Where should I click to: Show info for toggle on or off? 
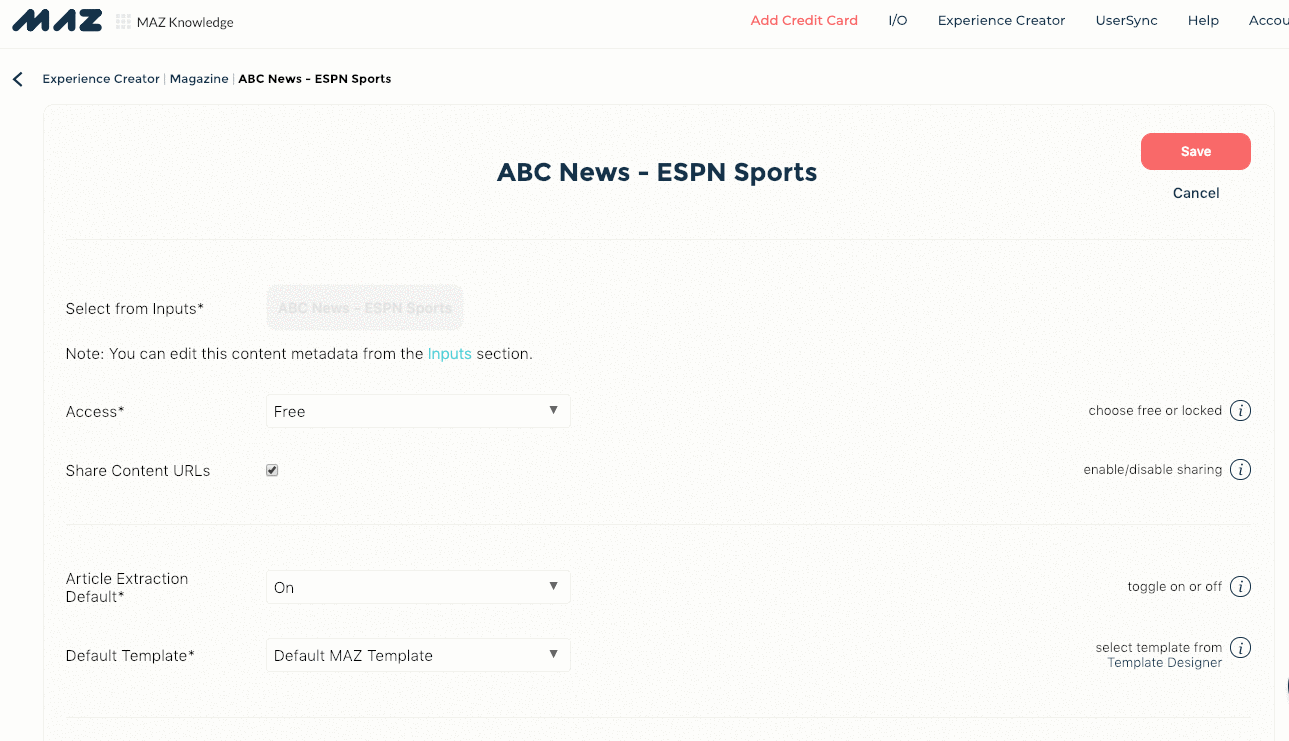1240,587
